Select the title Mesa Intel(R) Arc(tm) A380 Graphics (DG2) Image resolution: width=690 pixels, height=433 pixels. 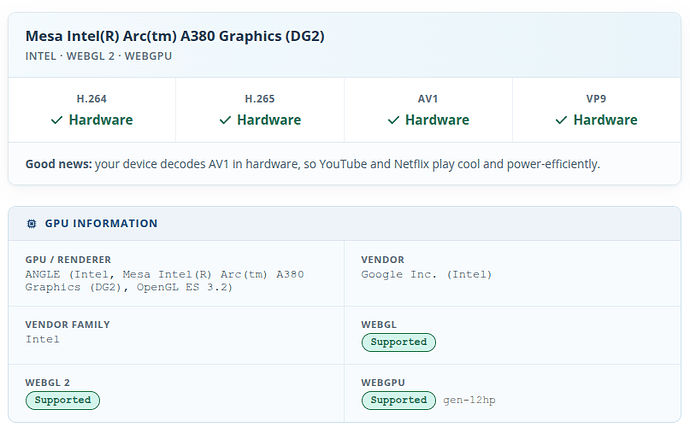click(x=175, y=36)
